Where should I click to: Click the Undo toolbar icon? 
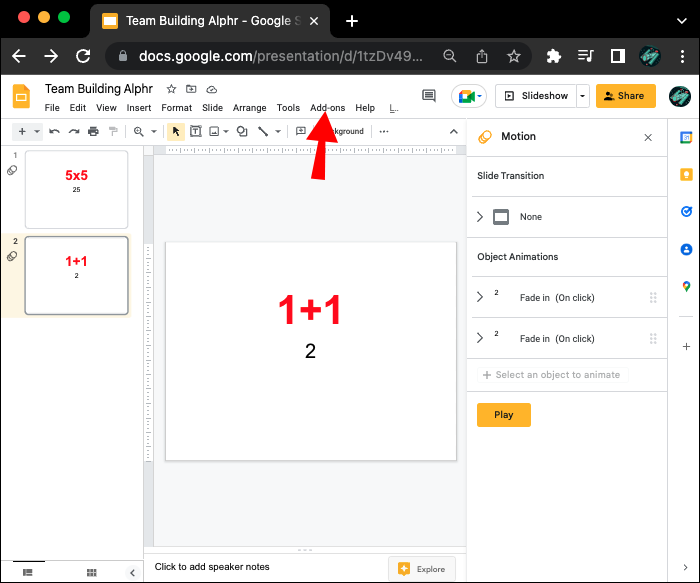[x=54, y=131]
